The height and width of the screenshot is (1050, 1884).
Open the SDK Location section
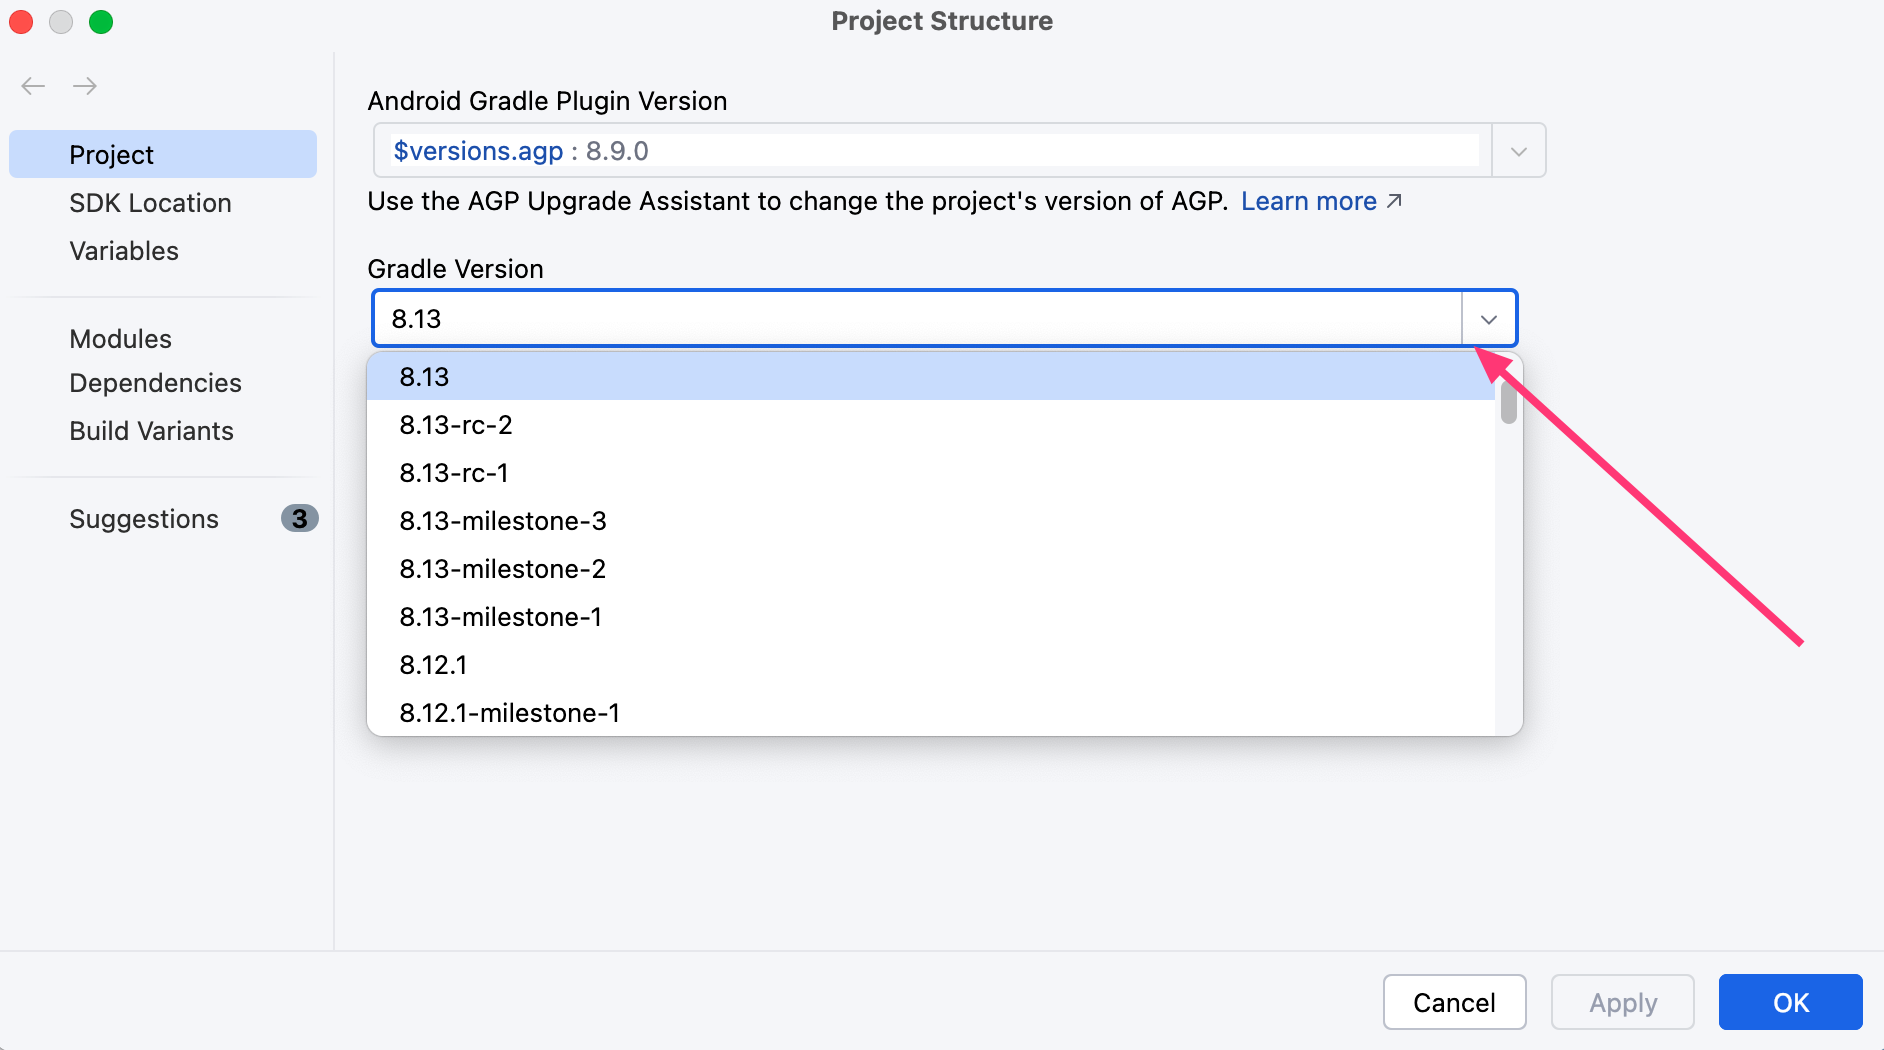click(150, 203)
